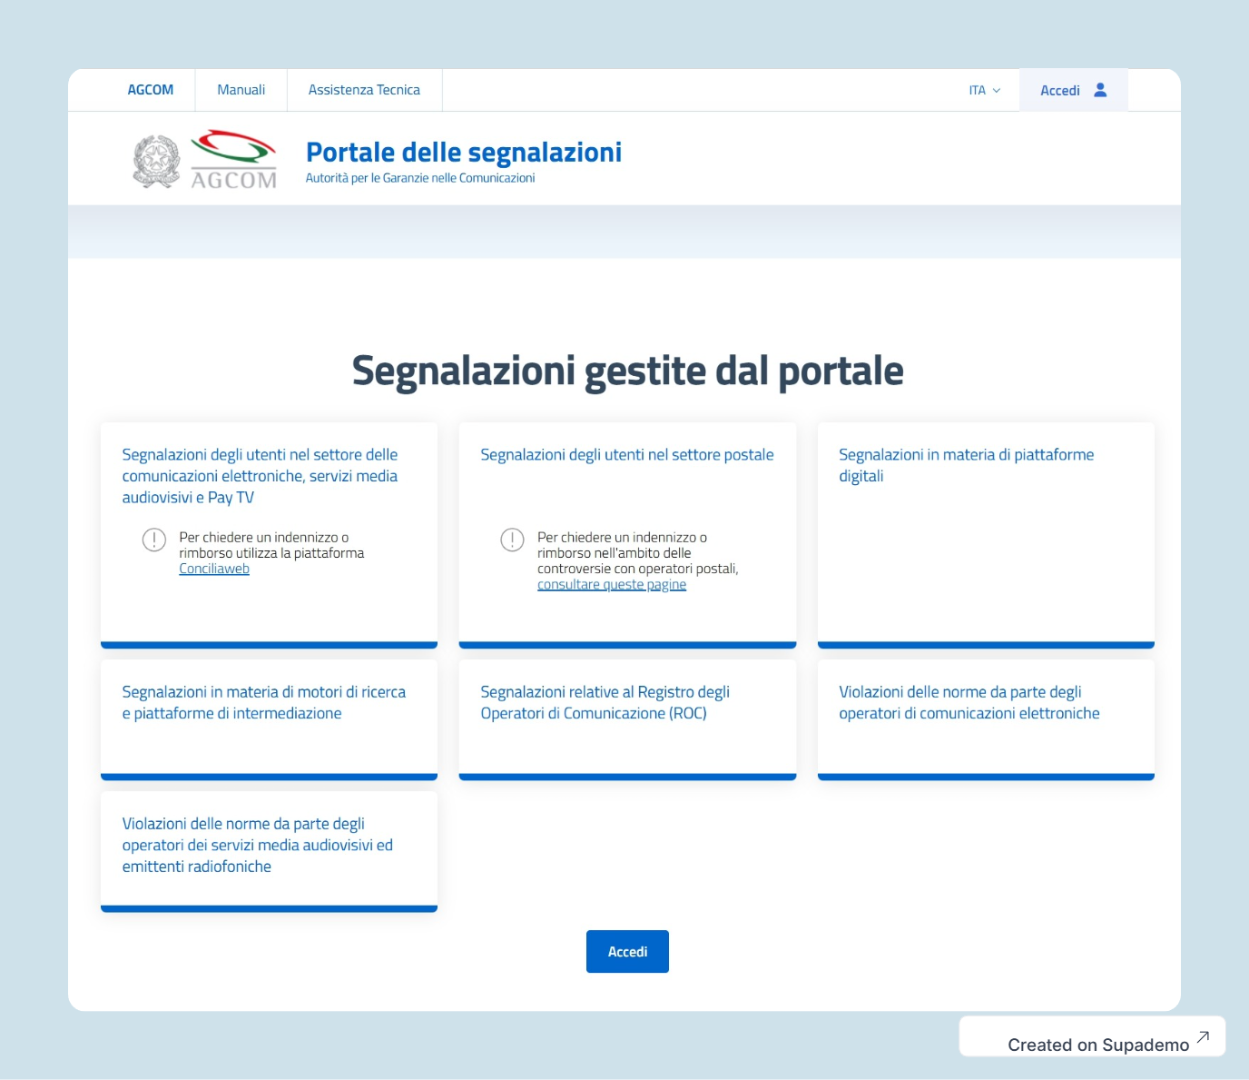Image resolution: width=1249 pixels, height=1080 pixels.
Task: Click 'Portale delle segnalazioni' title
Action: coord(463,152)
